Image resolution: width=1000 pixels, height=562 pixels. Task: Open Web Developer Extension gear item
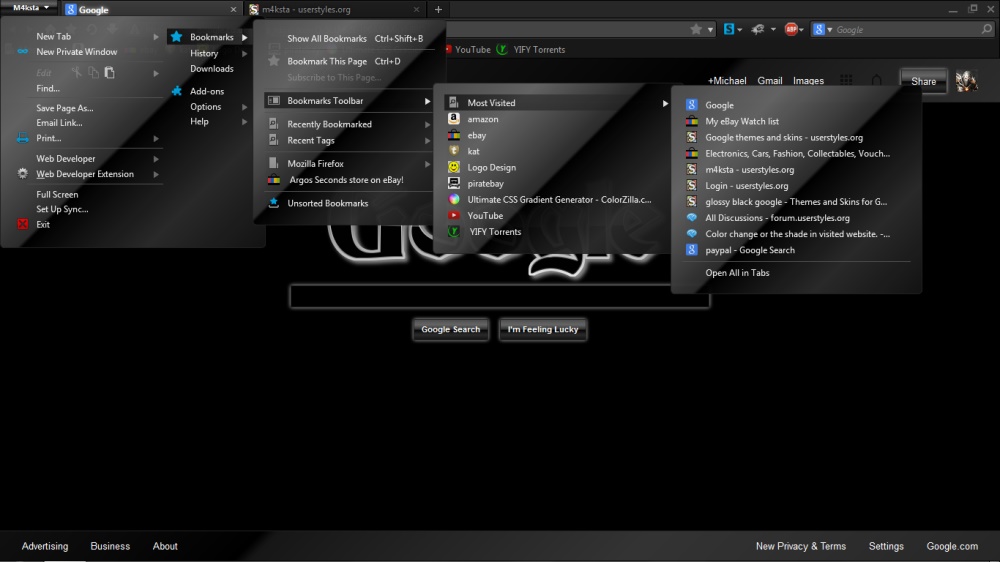[85, 174]
